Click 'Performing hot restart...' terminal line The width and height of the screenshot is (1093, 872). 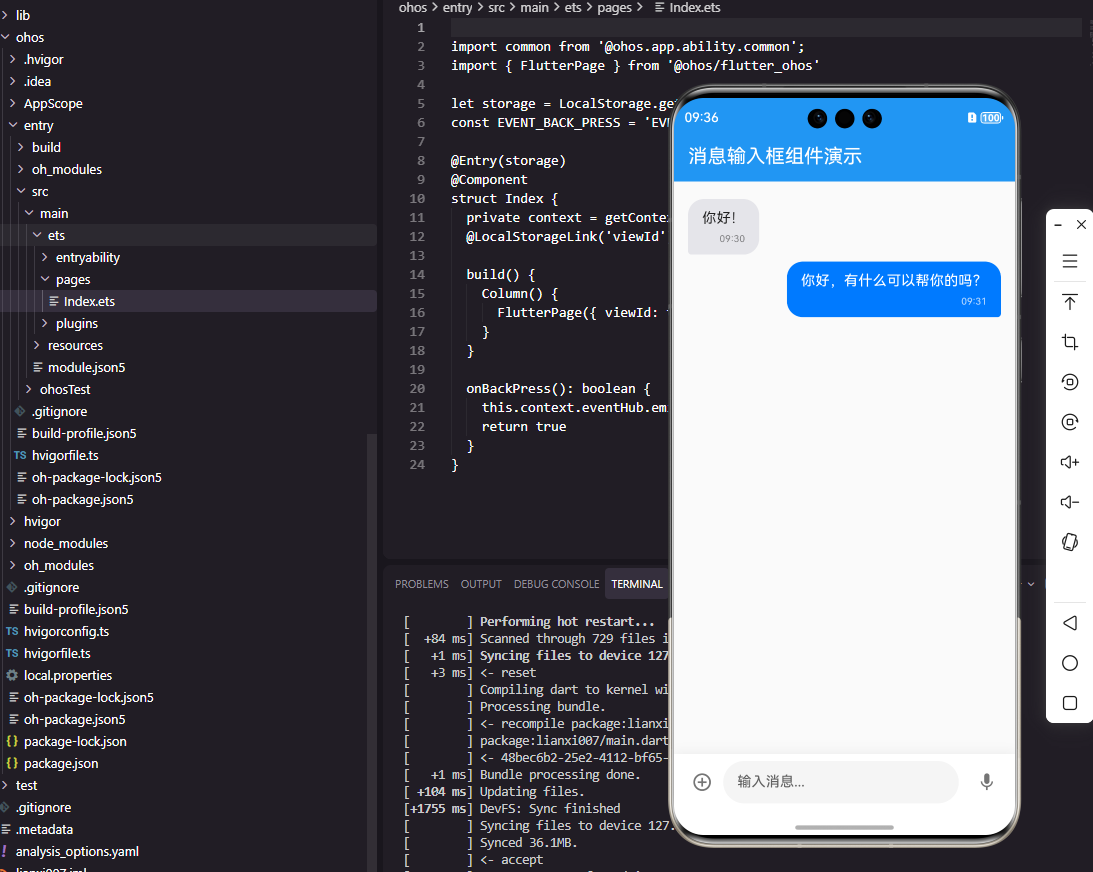click(567, 622)
